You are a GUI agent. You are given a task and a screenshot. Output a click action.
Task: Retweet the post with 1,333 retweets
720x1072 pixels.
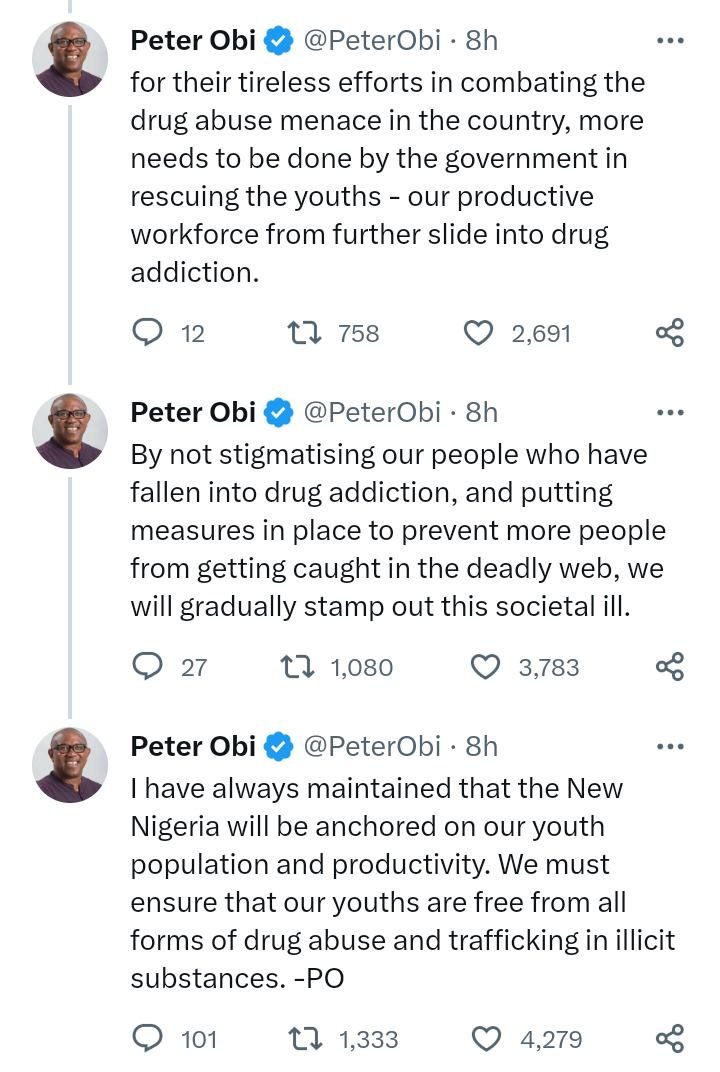click(304, 1040)
